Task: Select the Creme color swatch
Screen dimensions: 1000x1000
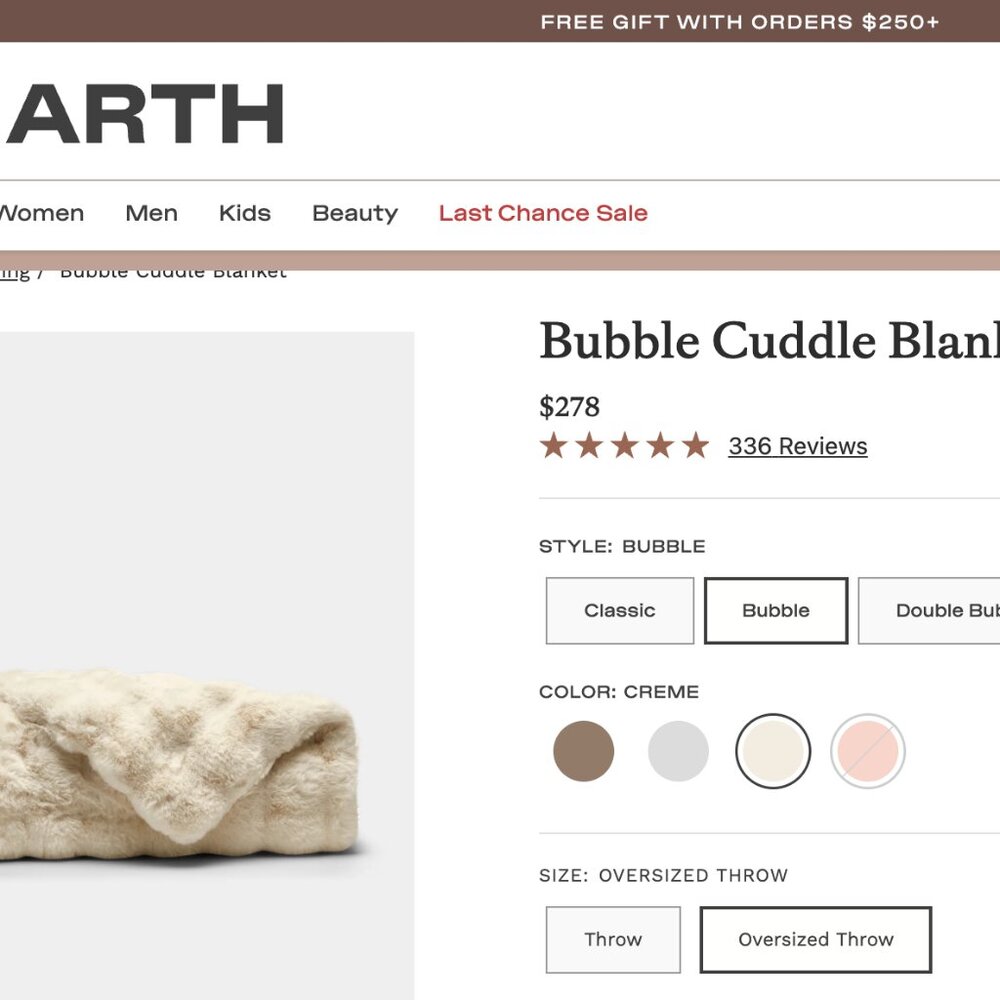Action: point(774,750)
